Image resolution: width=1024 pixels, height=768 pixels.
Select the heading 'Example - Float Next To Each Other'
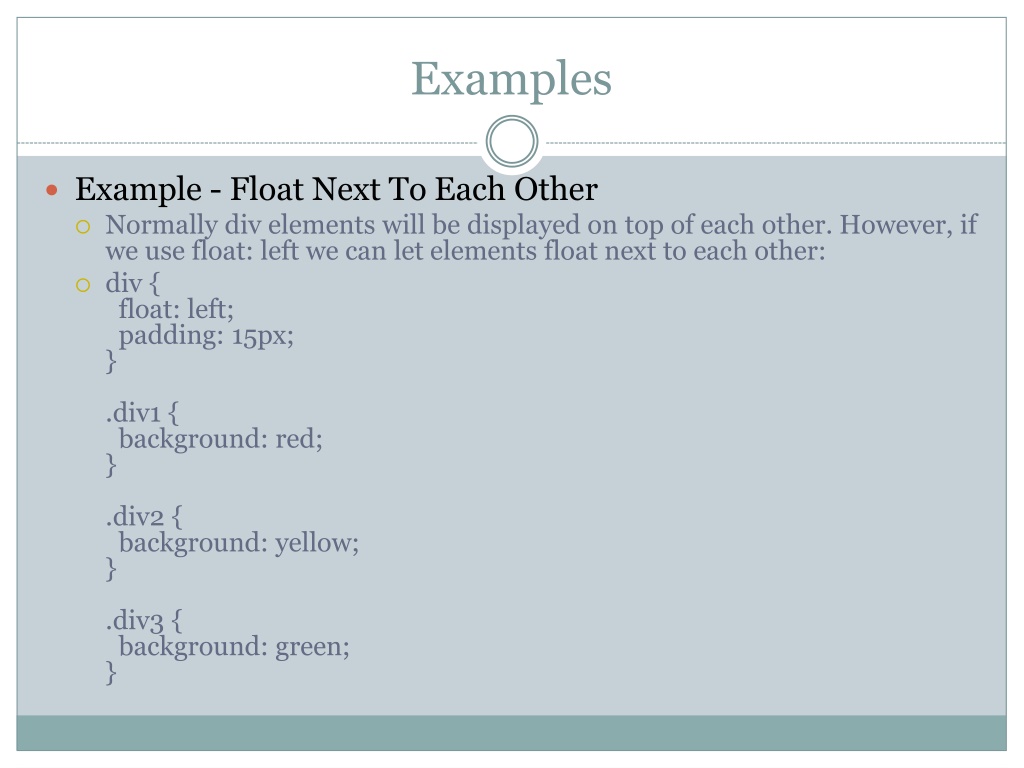pos(336,189)
